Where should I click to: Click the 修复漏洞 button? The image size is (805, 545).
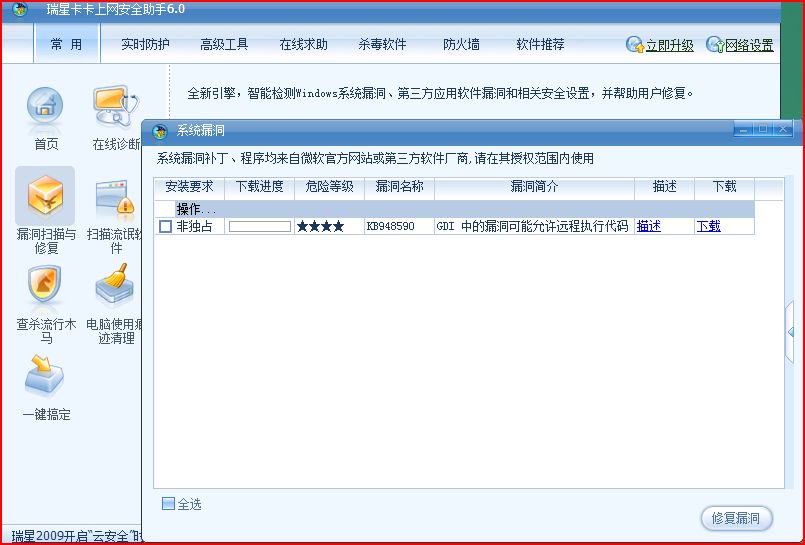[736, 518]
